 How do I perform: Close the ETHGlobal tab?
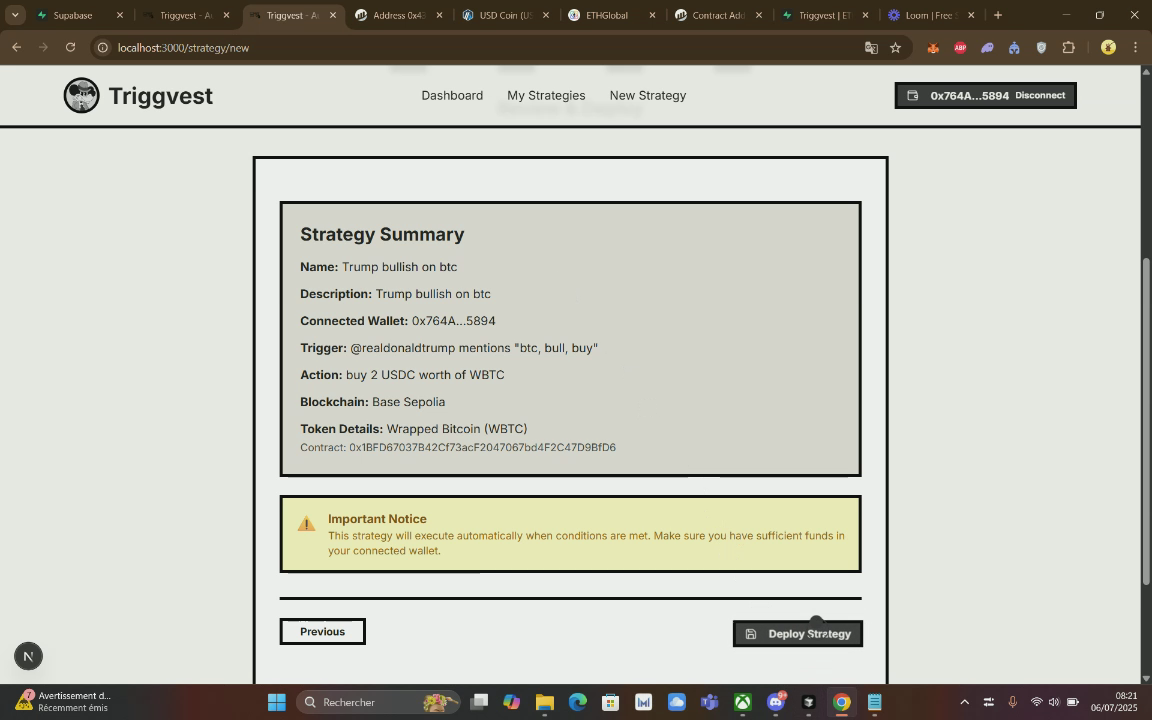[x=652, y=15]
